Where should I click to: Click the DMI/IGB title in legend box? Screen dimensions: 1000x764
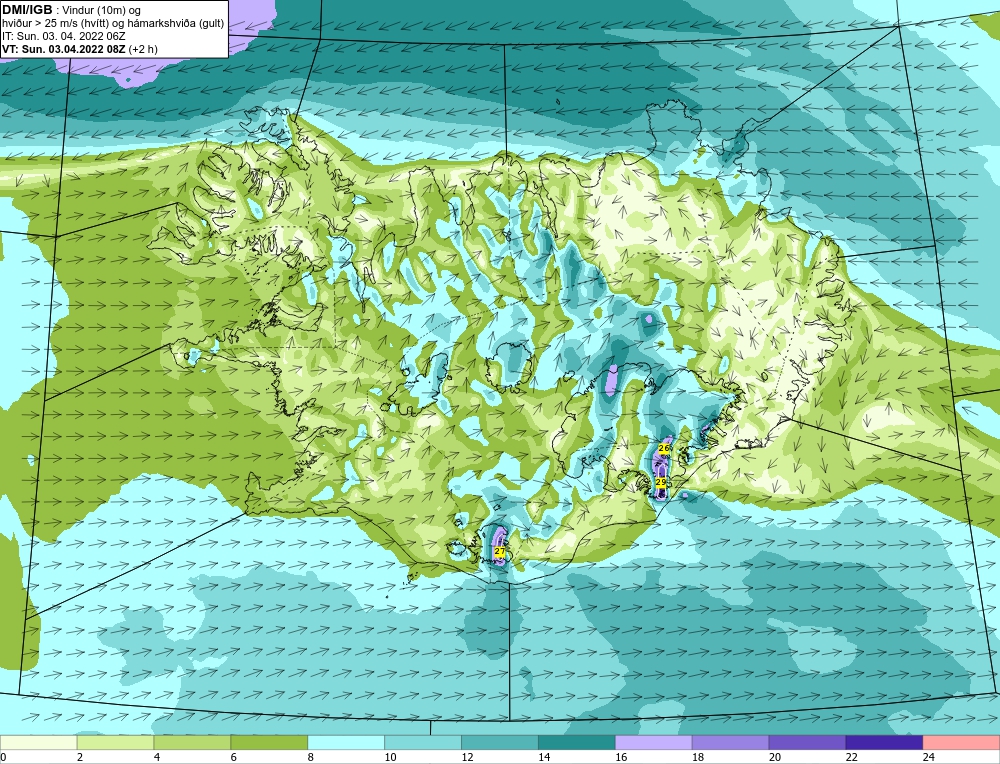tap(27, 10)
